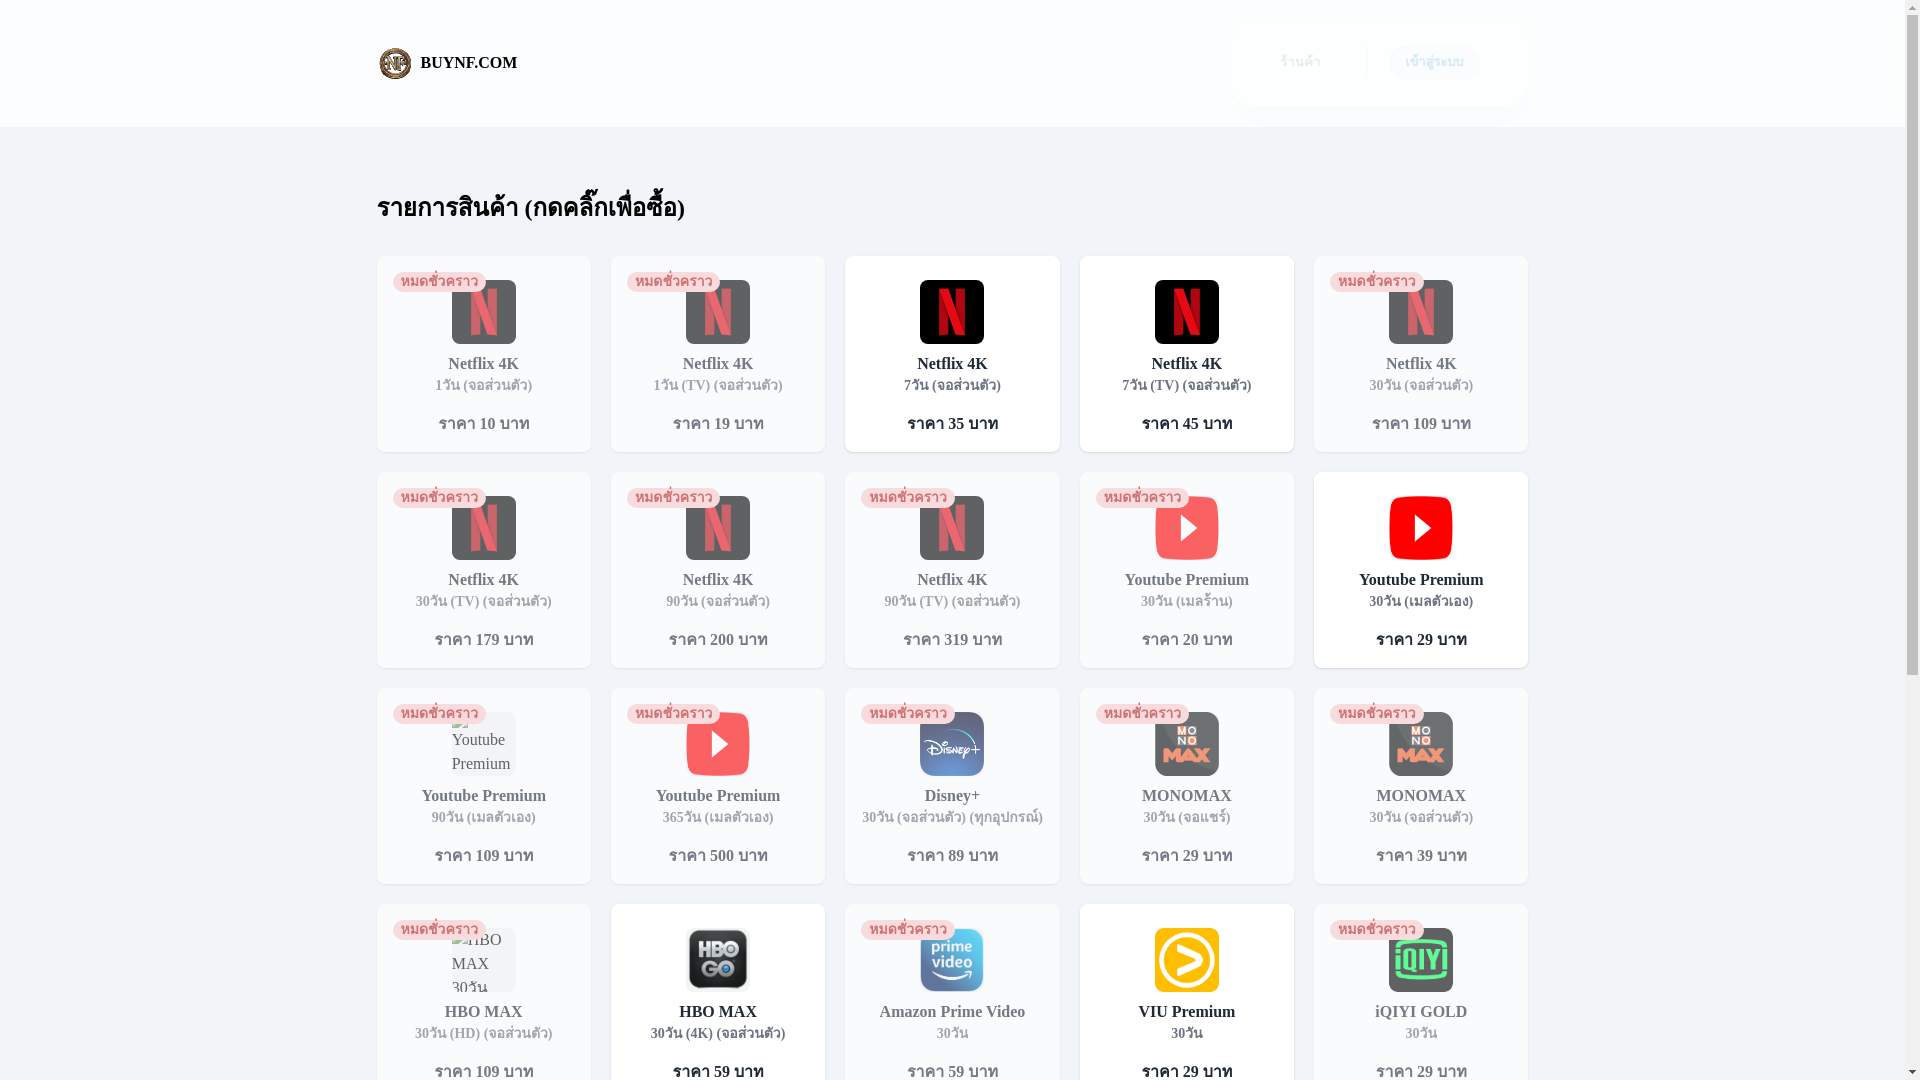Click the "ราคา 200 บาท" price text
Viewport: 1920px width, 1080px height.
tap(718, 640)
